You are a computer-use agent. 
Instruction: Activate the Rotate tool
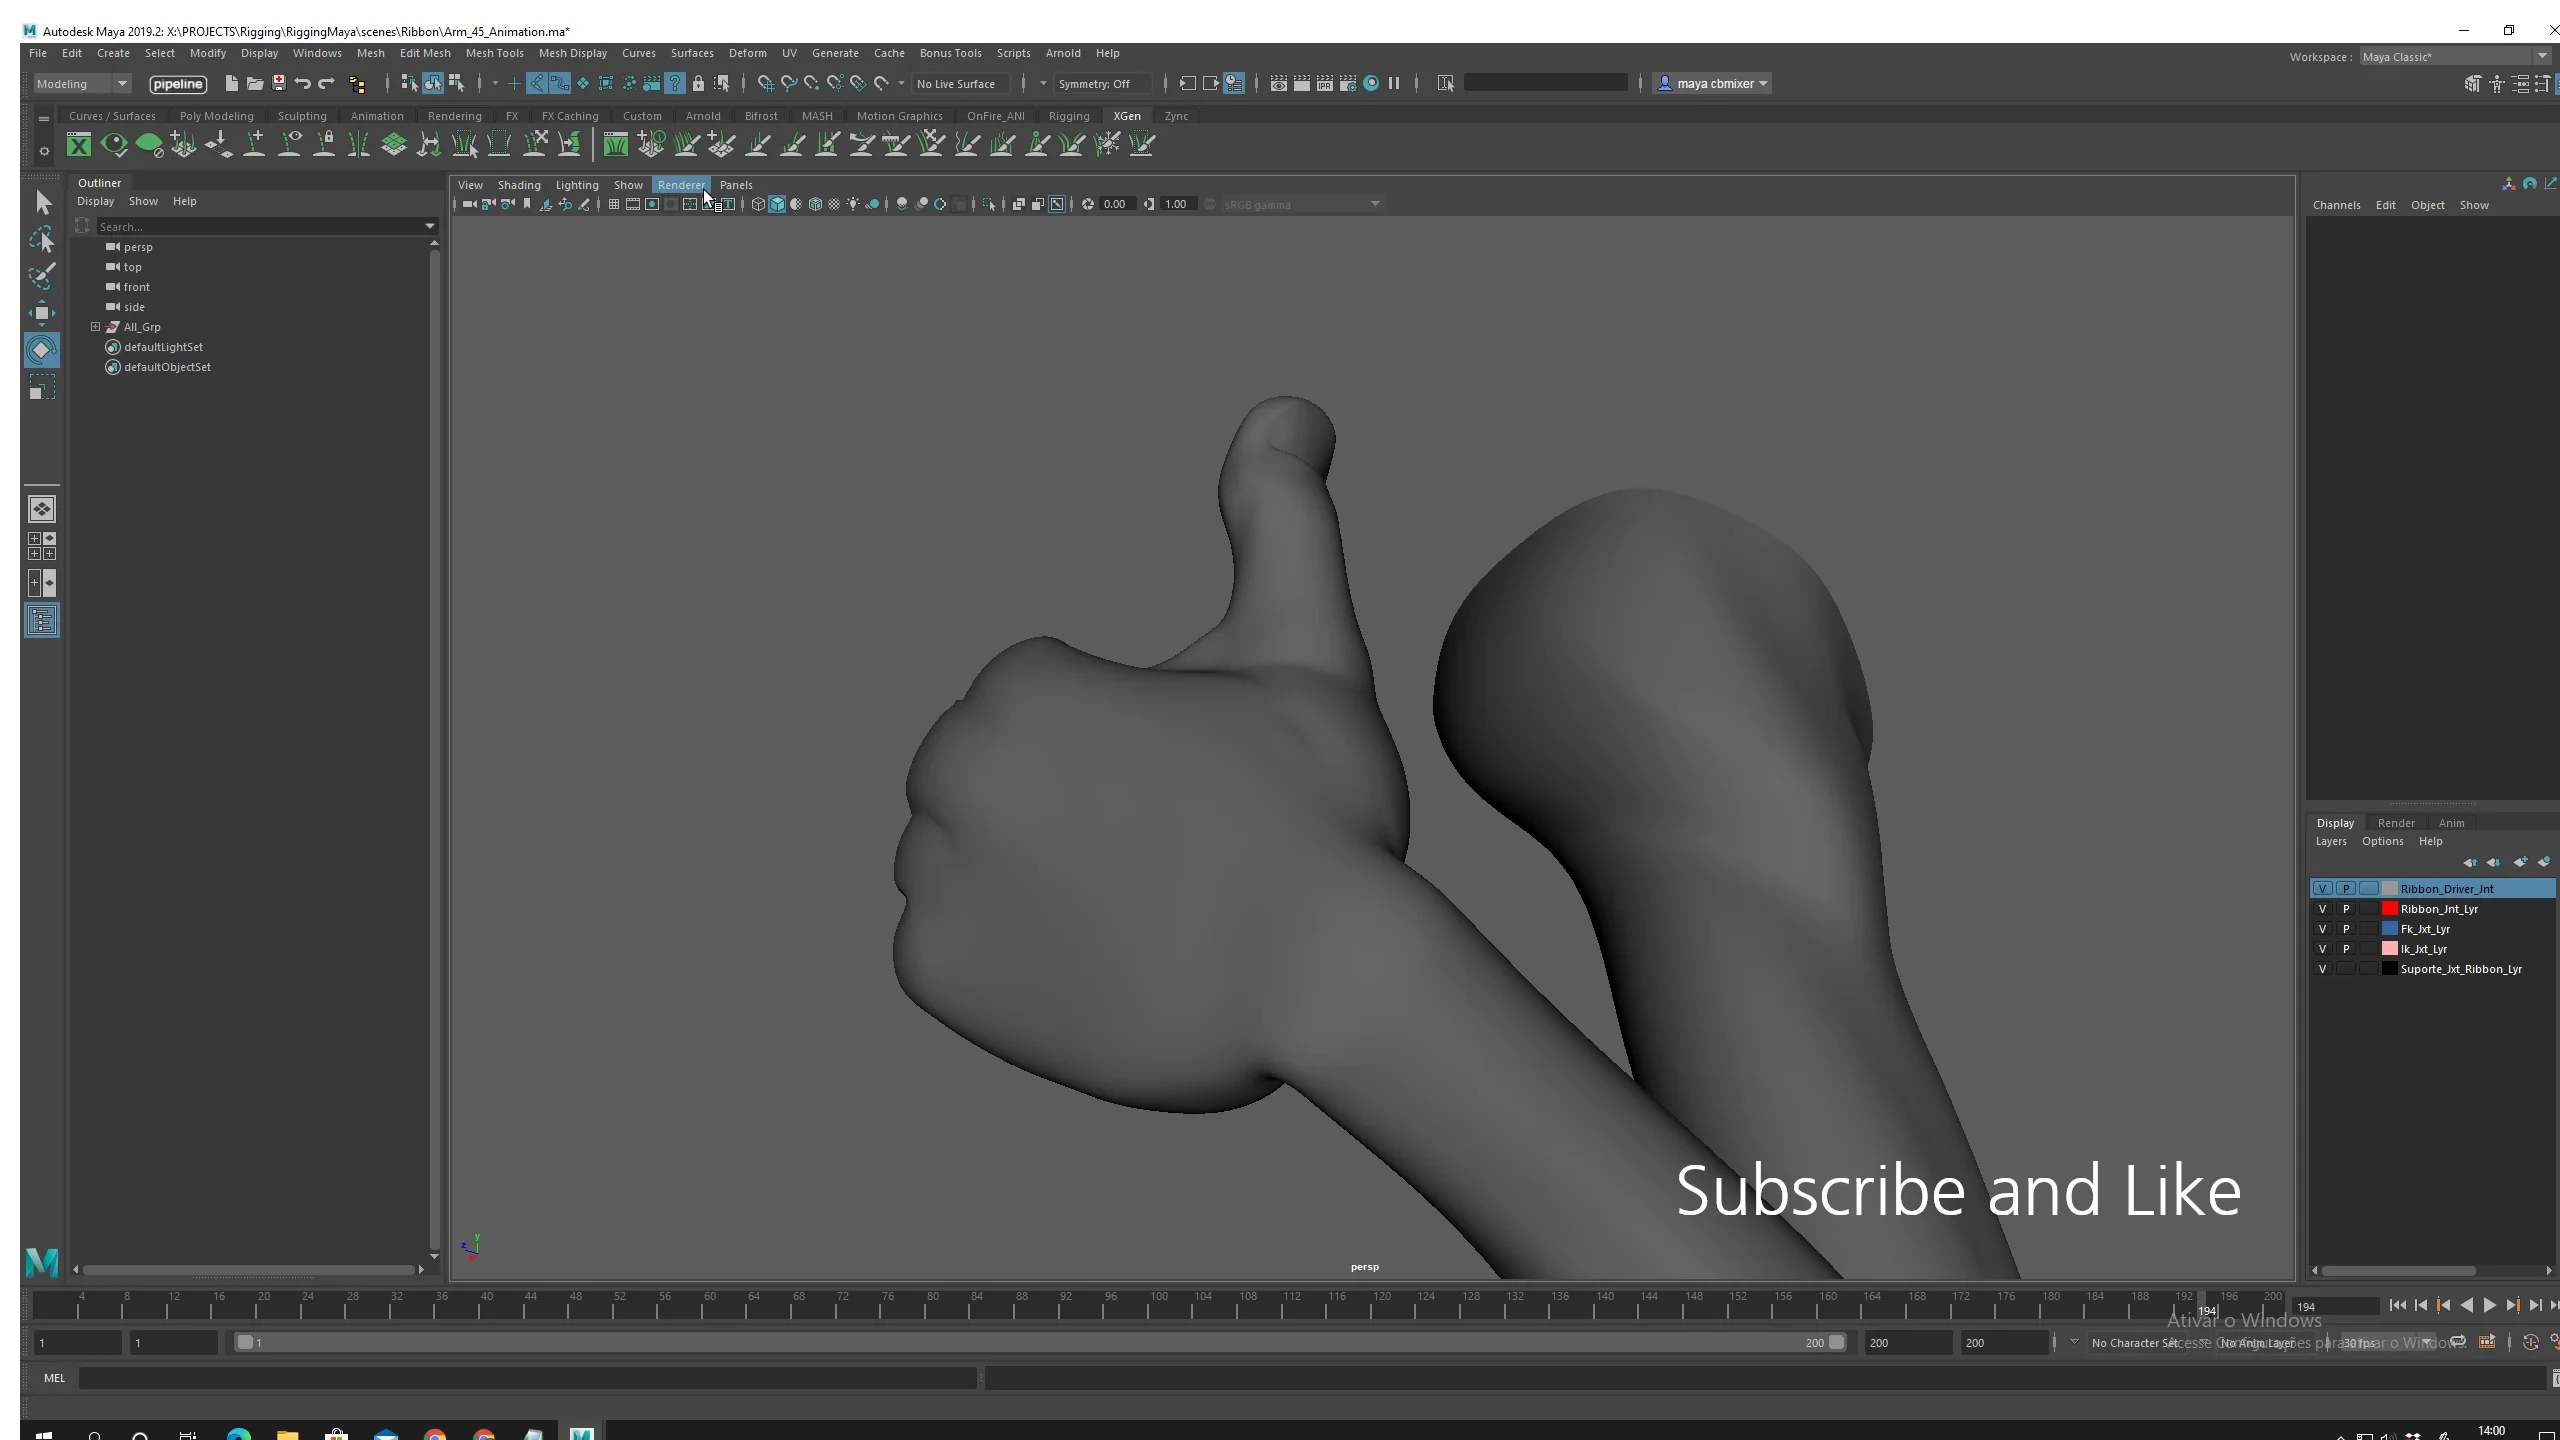(x=42, y=350)
